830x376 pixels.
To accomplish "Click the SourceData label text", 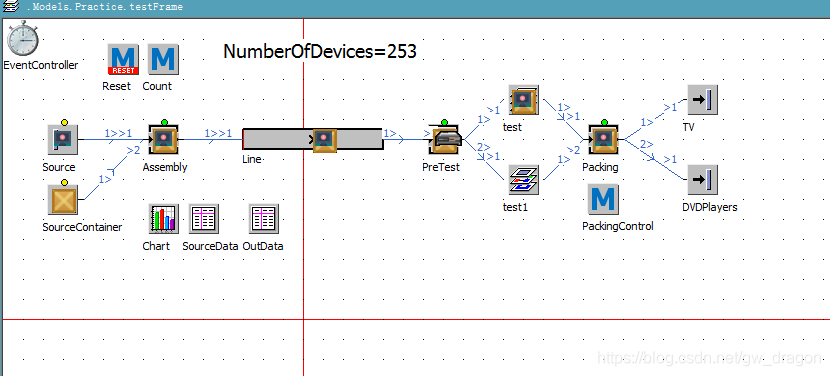I will pos(210,246).
